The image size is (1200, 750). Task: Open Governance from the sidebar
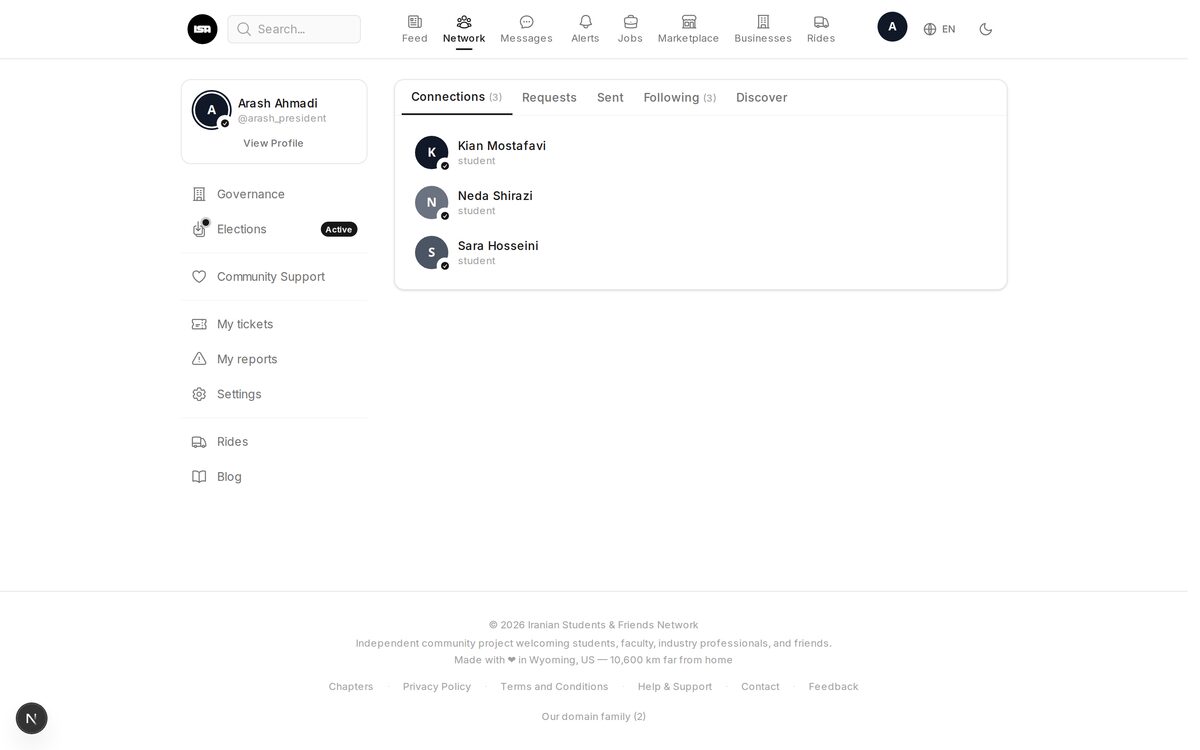tap(274, 194)
